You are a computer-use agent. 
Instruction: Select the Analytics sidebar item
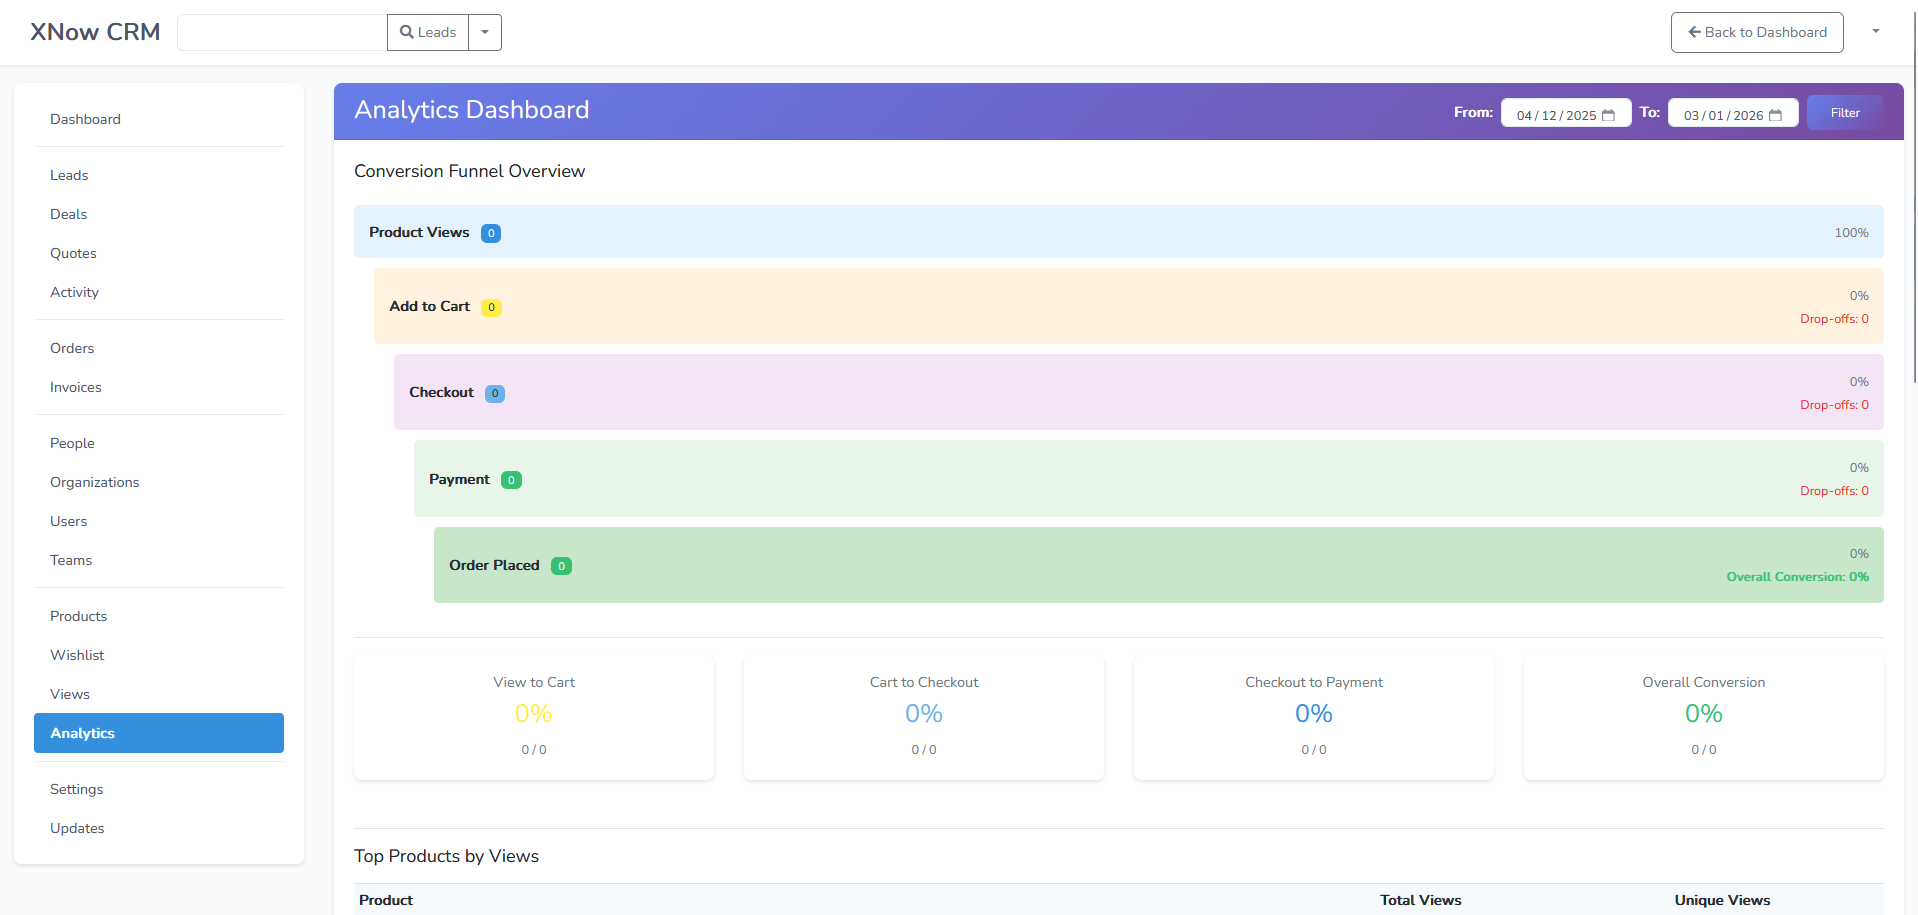click(158, 733)
